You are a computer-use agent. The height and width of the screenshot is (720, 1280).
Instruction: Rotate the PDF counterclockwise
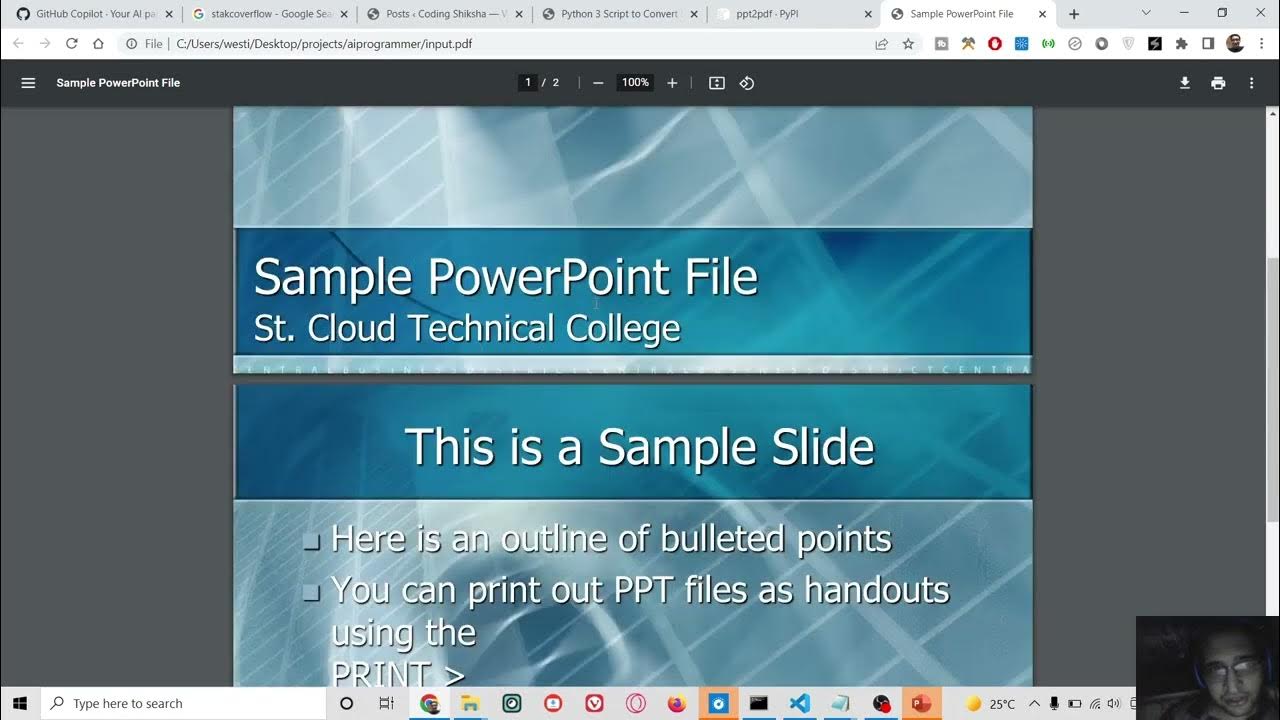coord(747,83)
